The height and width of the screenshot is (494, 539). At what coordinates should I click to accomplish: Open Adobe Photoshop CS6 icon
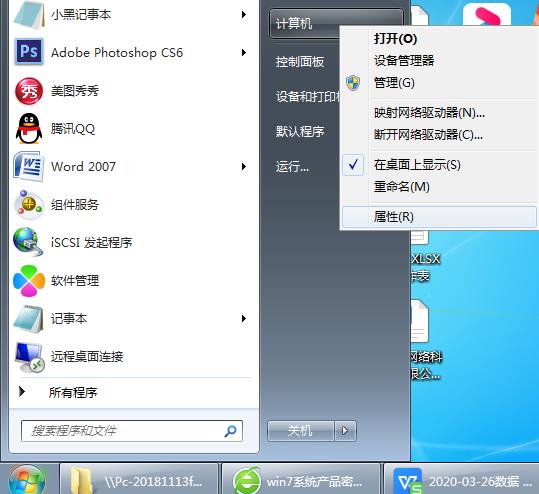(29, 52)
